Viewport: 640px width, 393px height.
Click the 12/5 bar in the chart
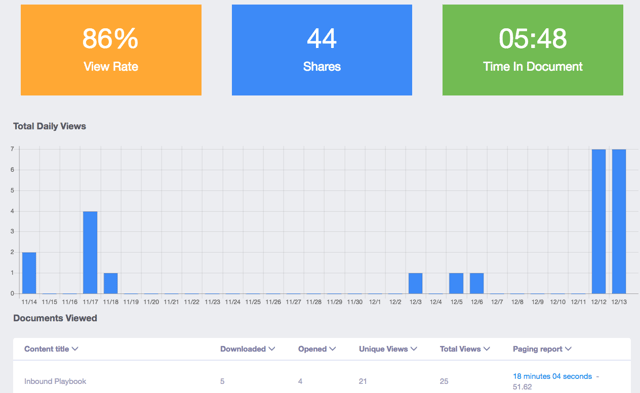456,283
